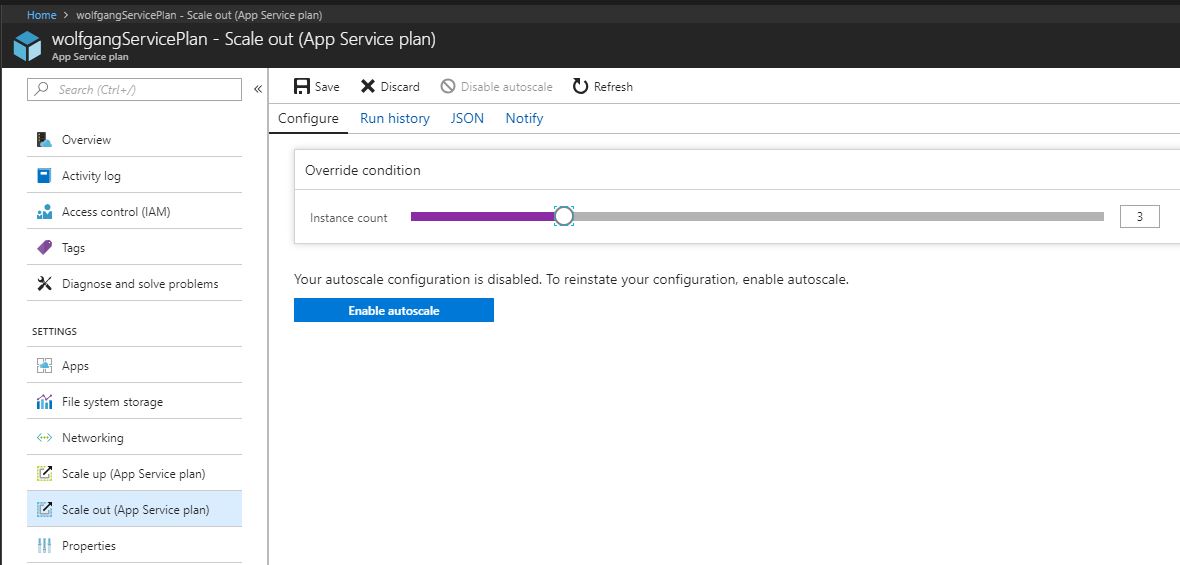Switch to the Notify tab
Viewport: 1180px width, 565px height.
click(x=524, y=118)
